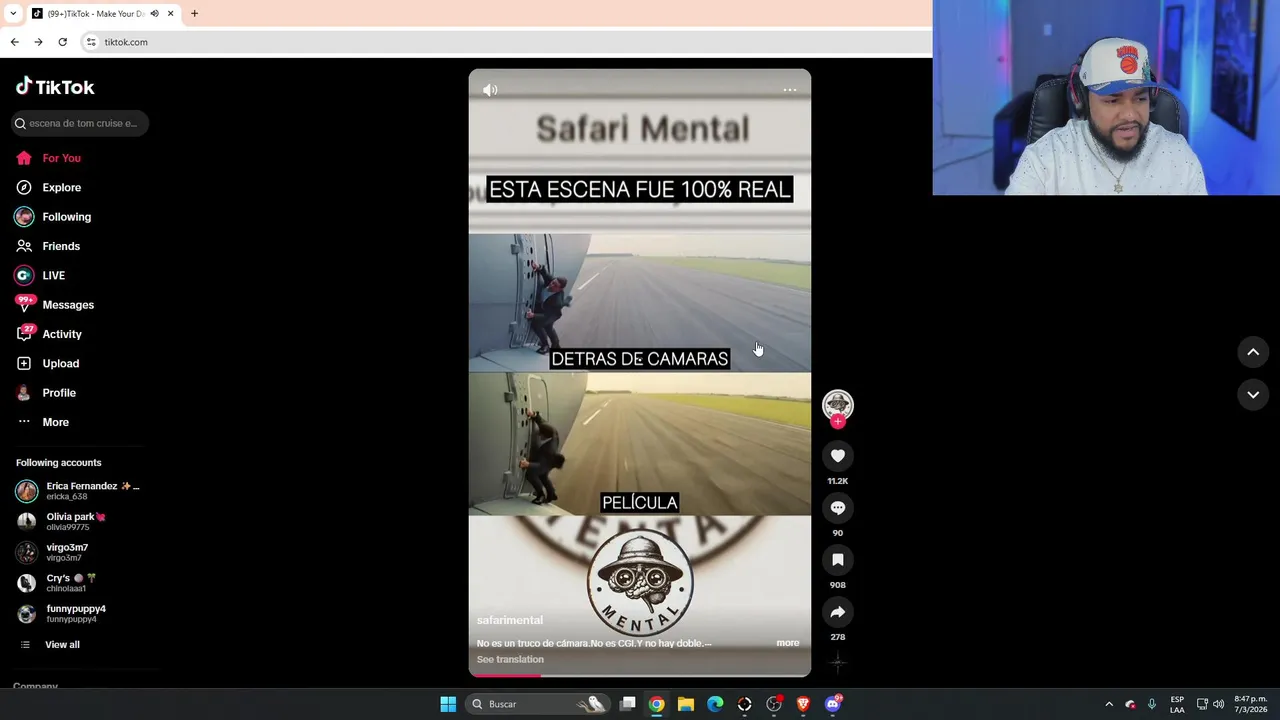
Task: Click the TikTok logo
Action: pyautogui.click(x=55, y=87)
